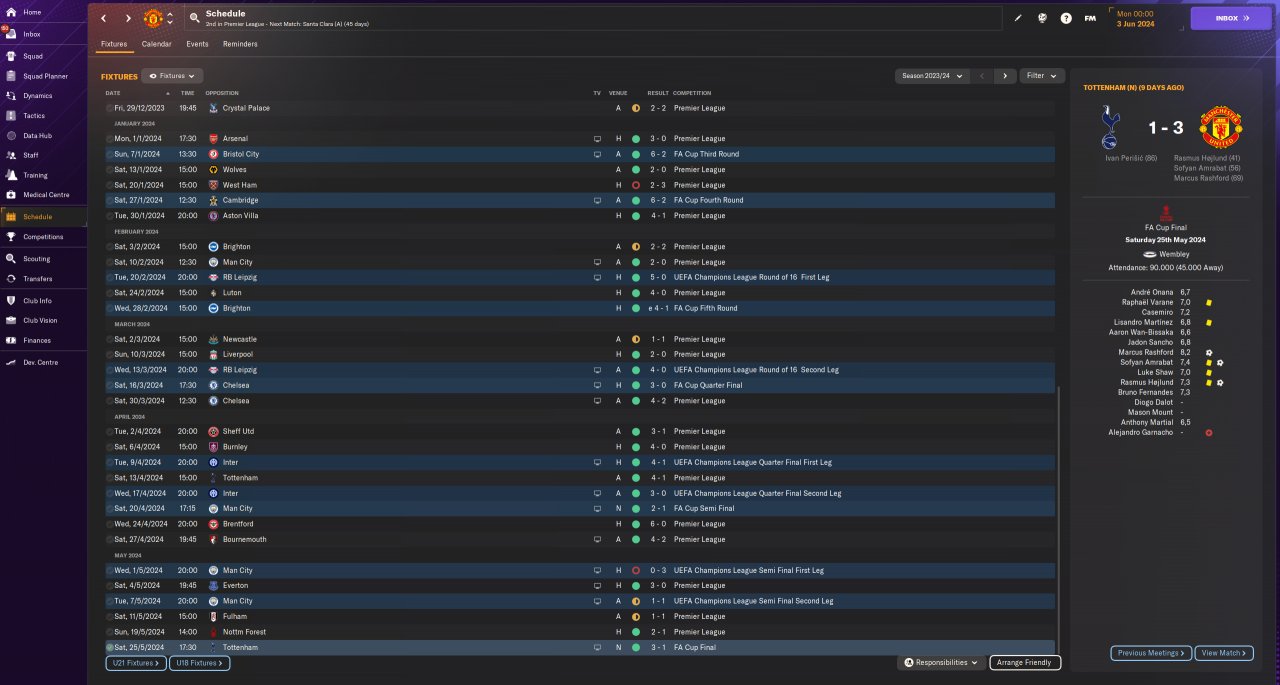This screenshot has height=685, width=1280.
Task: Select the circle for Tottenham 25/5/2024 fixture
Action: click(109, 647)
